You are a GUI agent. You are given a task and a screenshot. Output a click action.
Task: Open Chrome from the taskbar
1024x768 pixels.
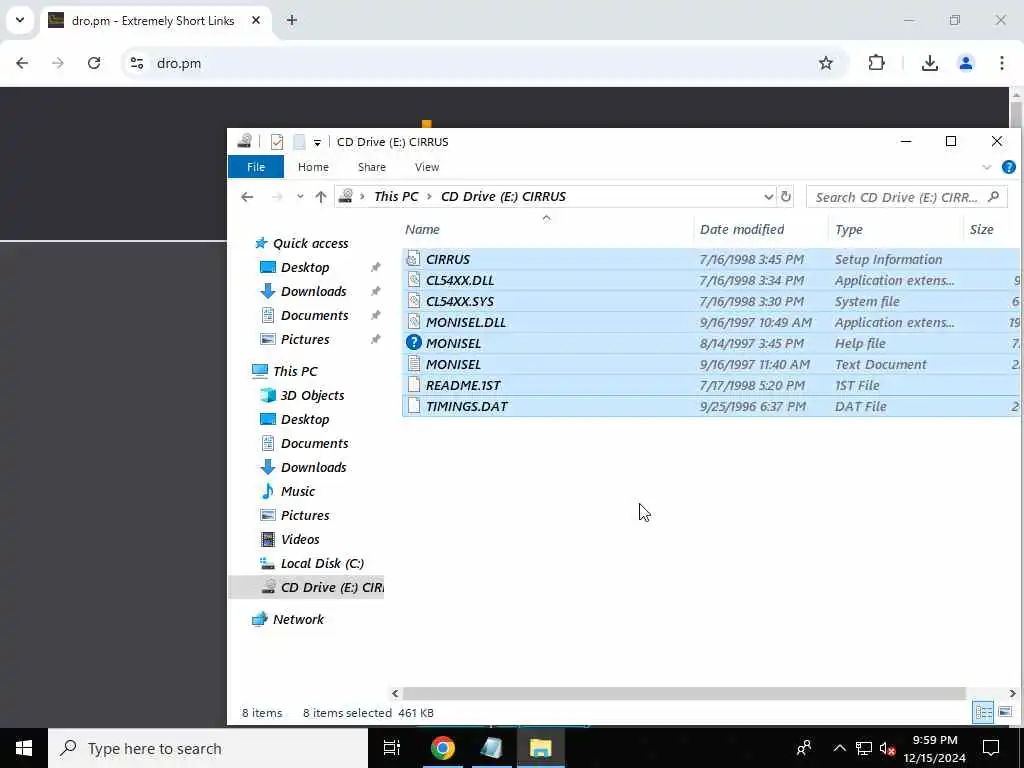[x=442, y=748]
